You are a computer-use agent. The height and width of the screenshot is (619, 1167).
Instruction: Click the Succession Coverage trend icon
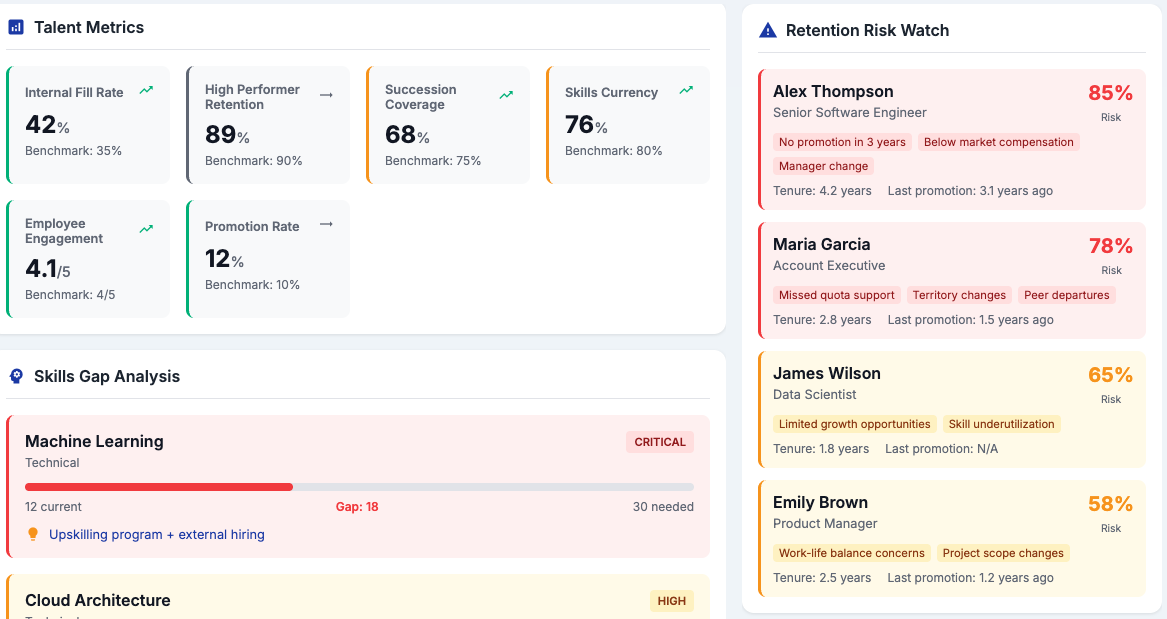(506, 95)
